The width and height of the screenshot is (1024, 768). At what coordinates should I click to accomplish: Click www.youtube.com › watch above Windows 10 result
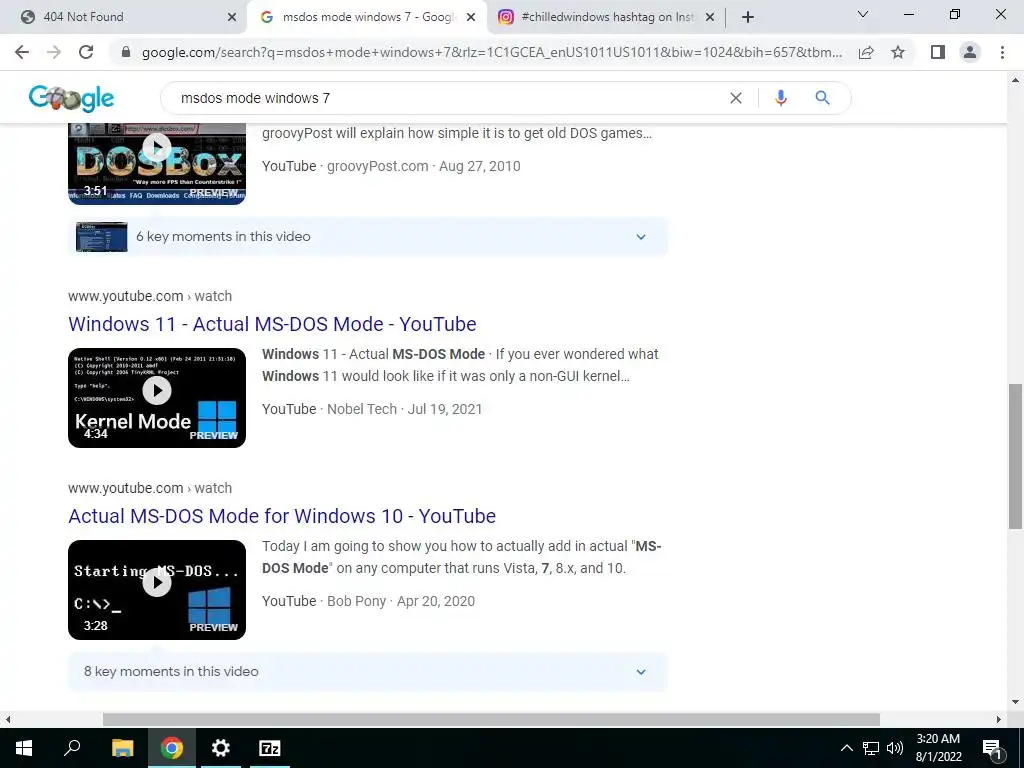coord(150,488)
